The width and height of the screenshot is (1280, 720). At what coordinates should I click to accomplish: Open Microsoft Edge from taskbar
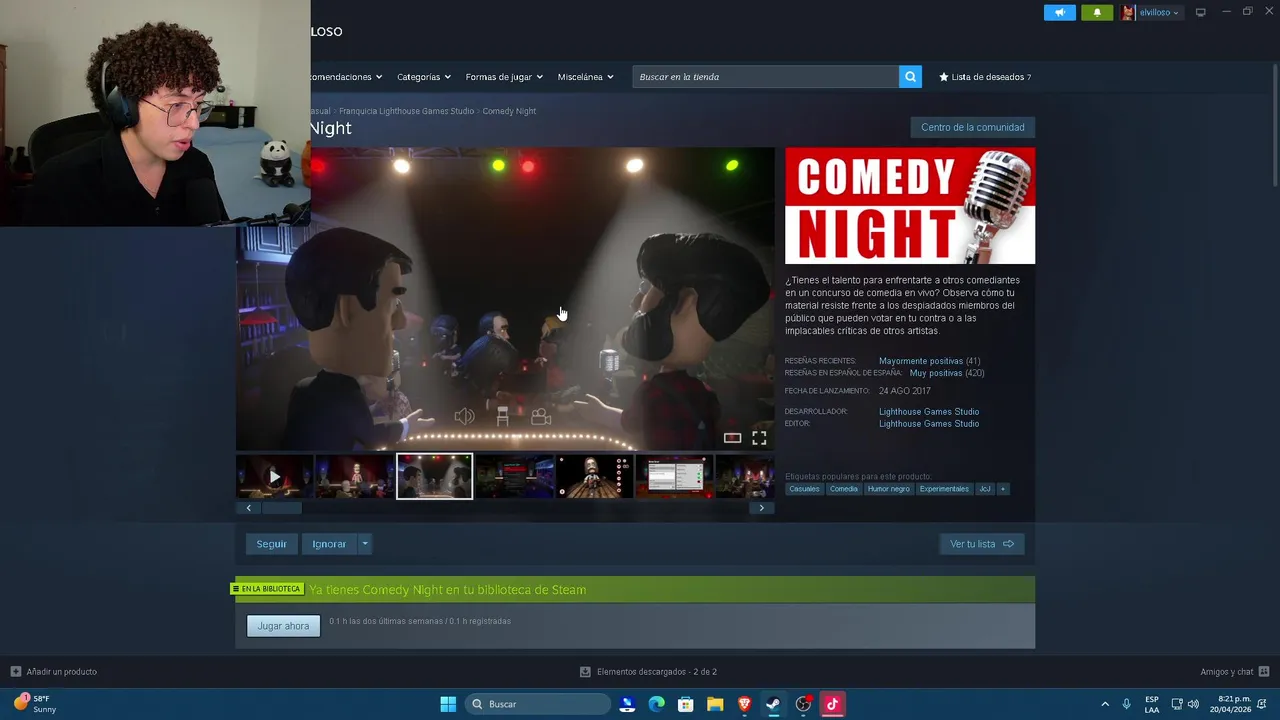[x=657, y=704]
